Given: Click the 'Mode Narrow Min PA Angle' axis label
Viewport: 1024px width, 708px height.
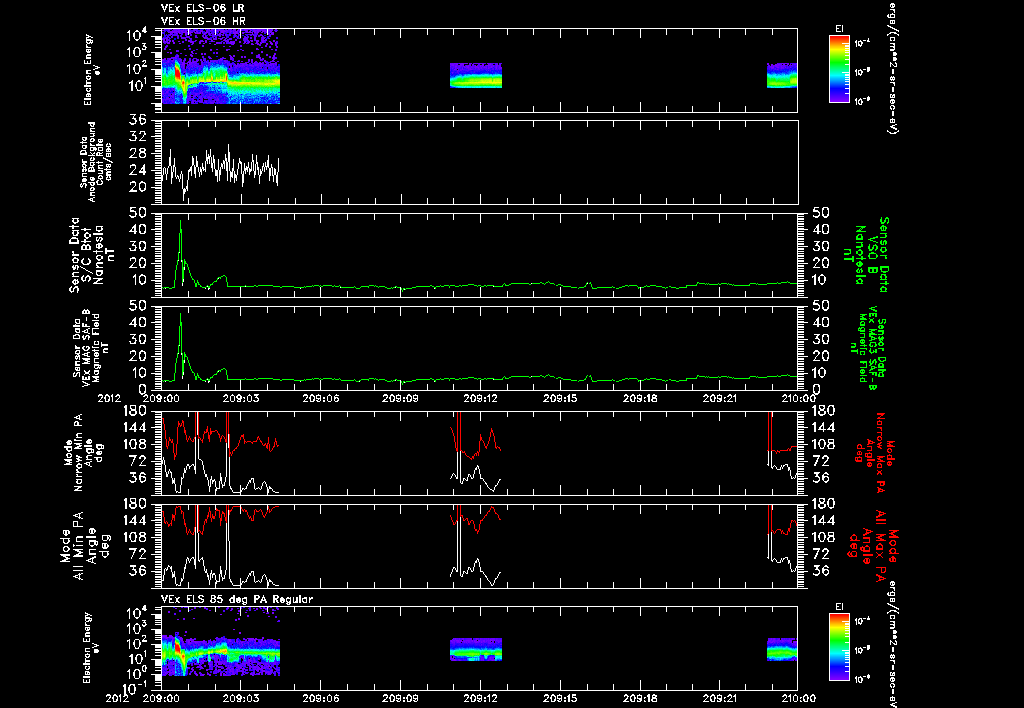Looking at the screenshot, I should pos(84,453).
